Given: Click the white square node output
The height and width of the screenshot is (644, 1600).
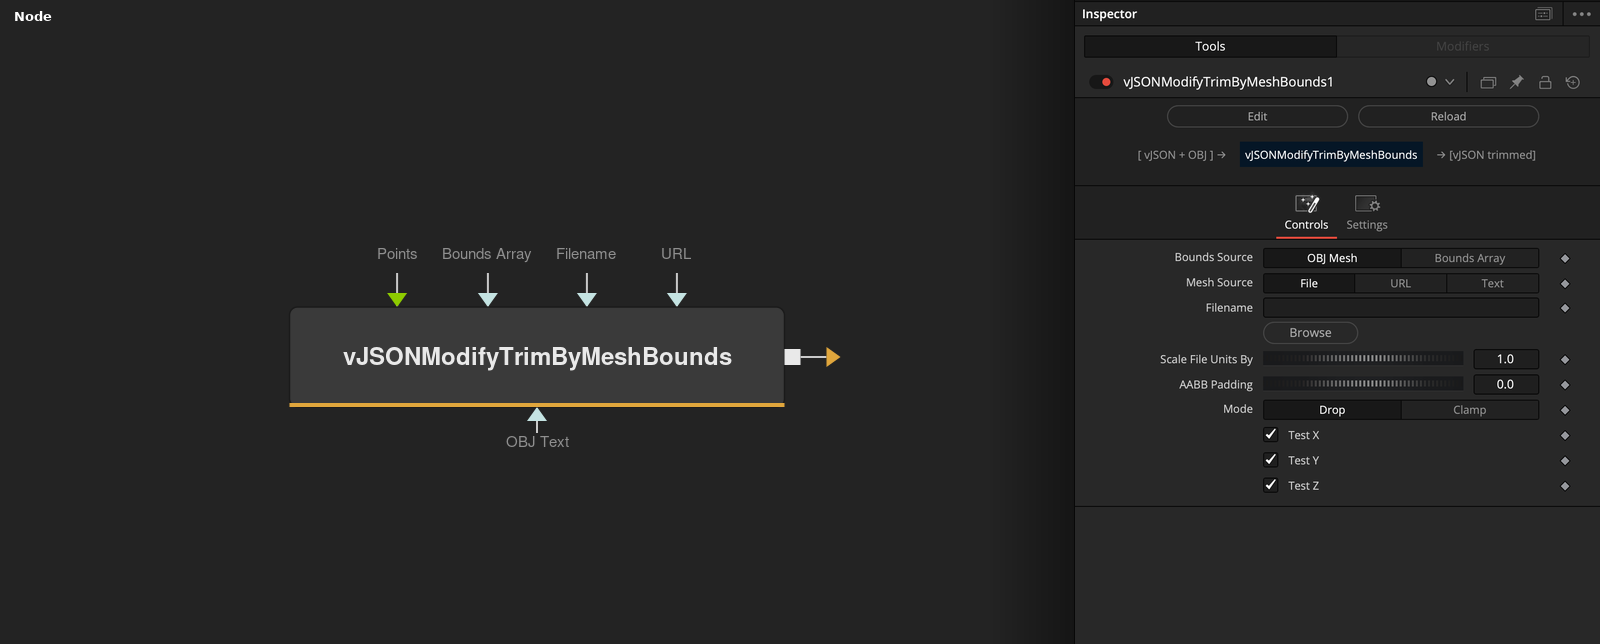Looking at the screenshot, I should 792,357.
